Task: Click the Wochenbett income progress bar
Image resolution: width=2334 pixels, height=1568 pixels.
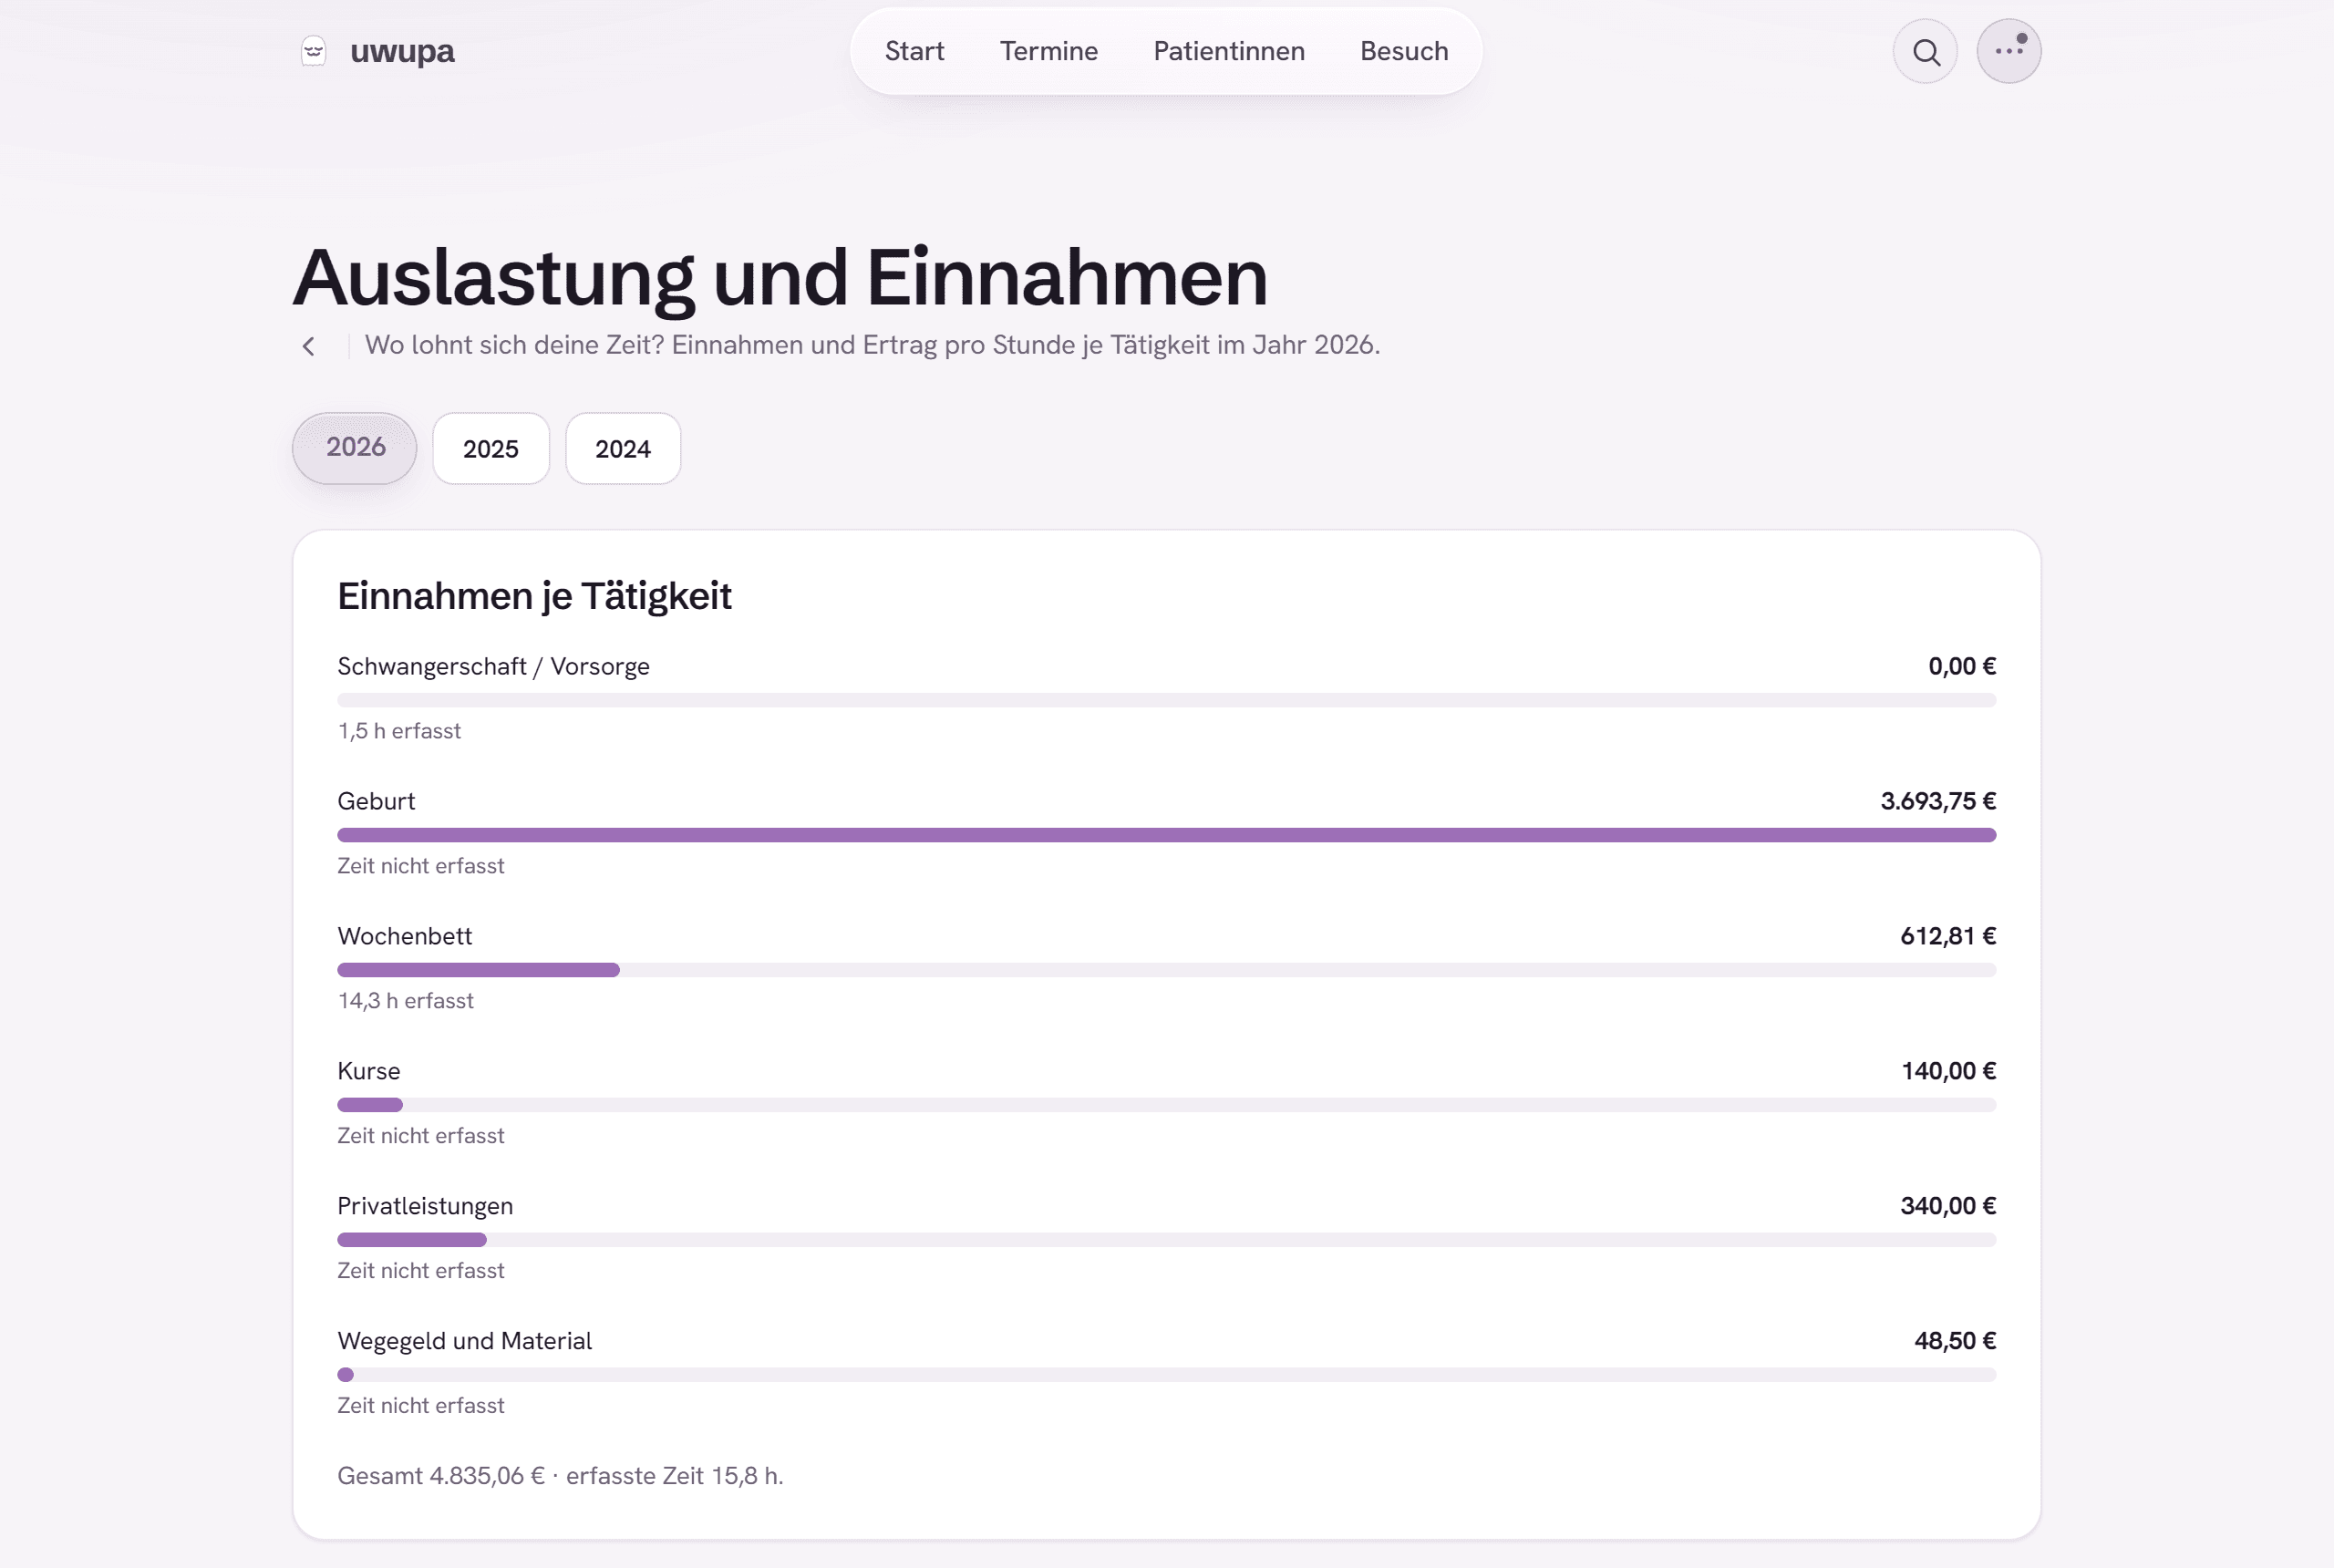Action: pyautogui.click(x=1166, y=970)
